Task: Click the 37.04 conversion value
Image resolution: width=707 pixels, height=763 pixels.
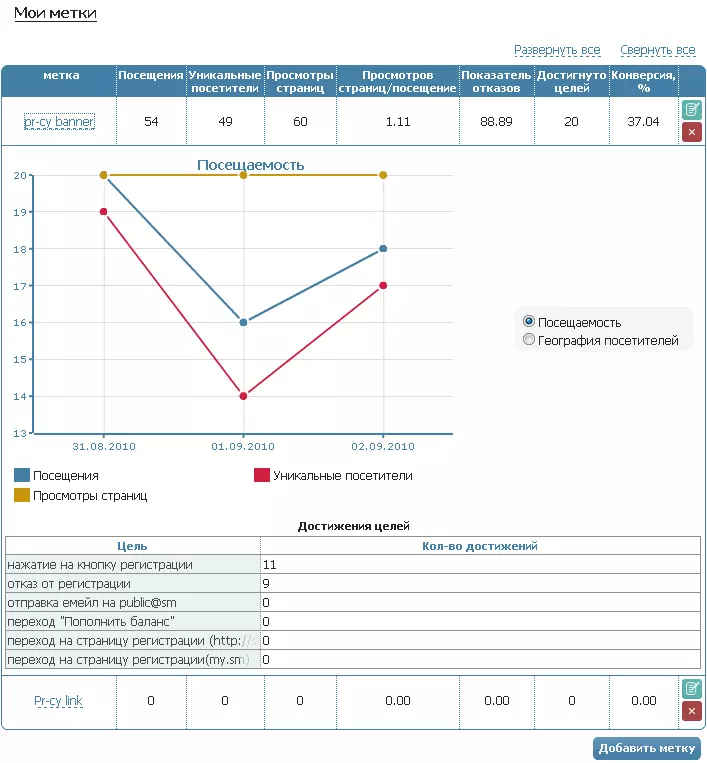Action: [643, 122]
